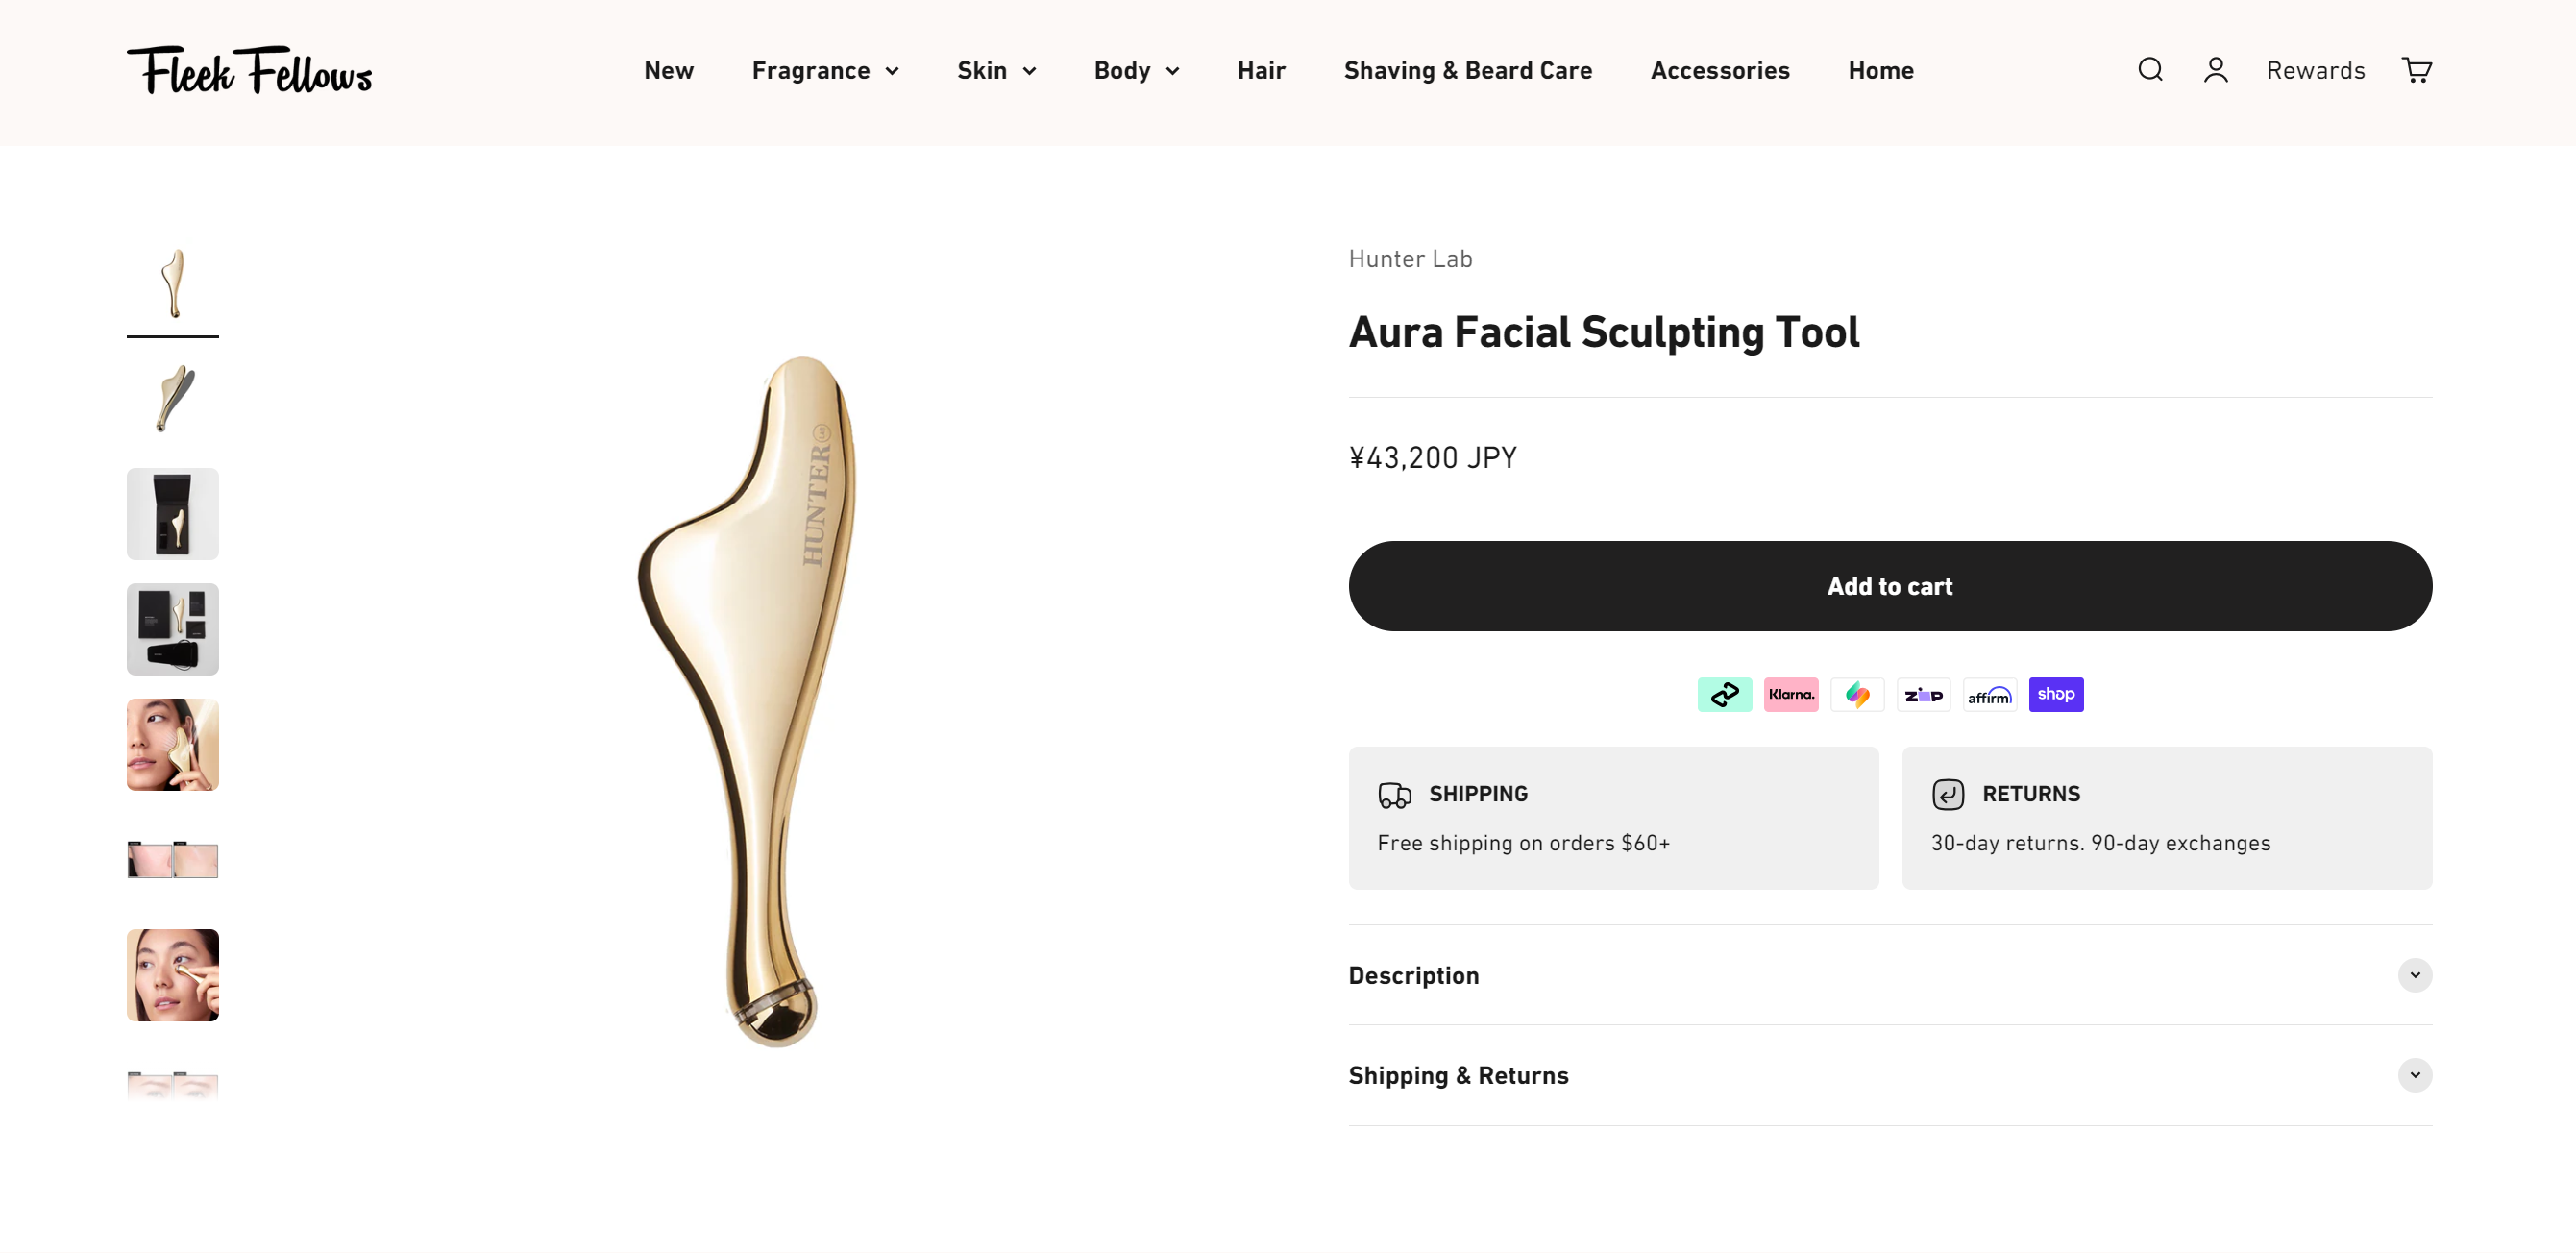This screenshot has width=2576, height=1253.
Task: Click the returns arrow icon
Action: (1947, 794)
